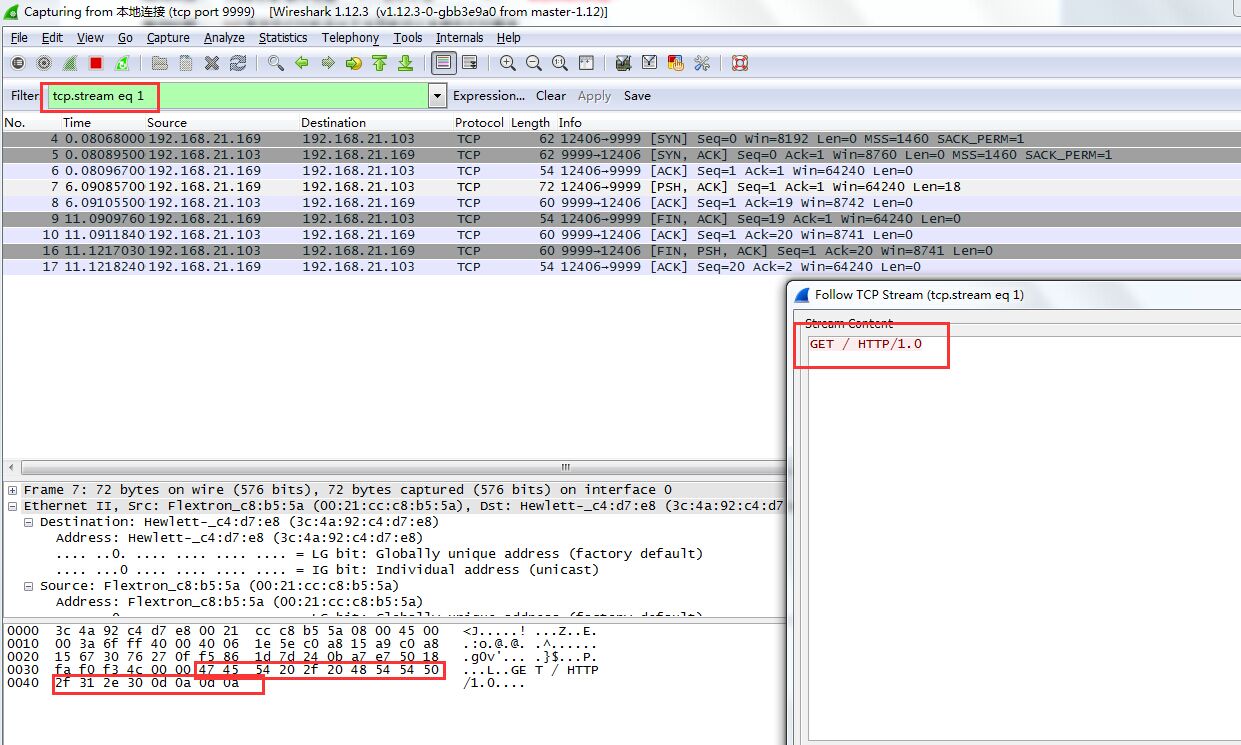
Task: Reload the capture file icon
Action: [238, 63]
